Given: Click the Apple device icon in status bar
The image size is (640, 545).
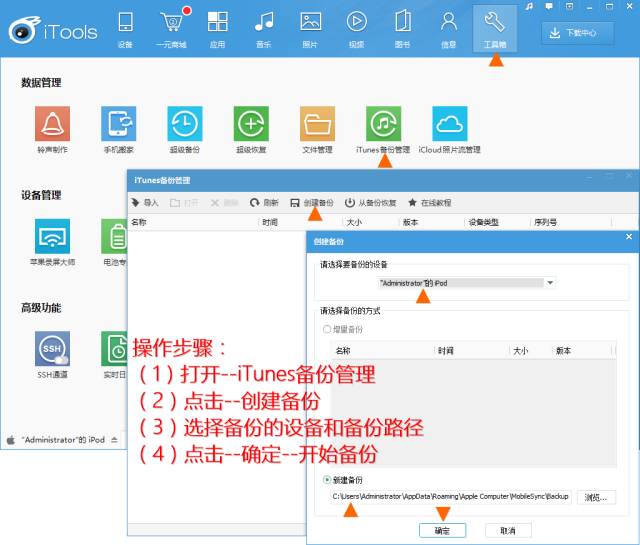Looking at the screenshot, I should (11, 440).
